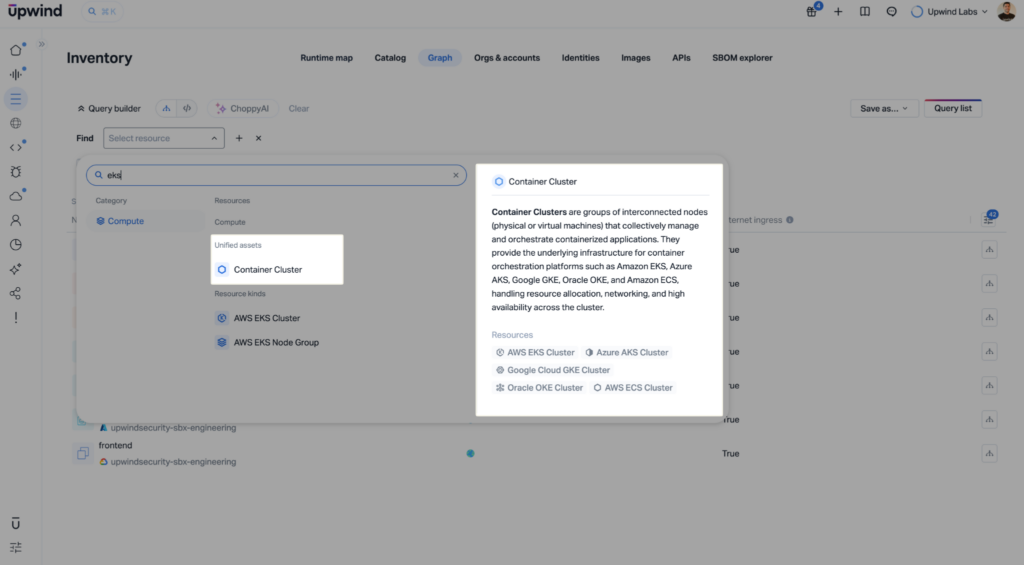The height and width of the screenshot is (565, 1024).
Task: Open the chat support icon
Action: (891, 11)
